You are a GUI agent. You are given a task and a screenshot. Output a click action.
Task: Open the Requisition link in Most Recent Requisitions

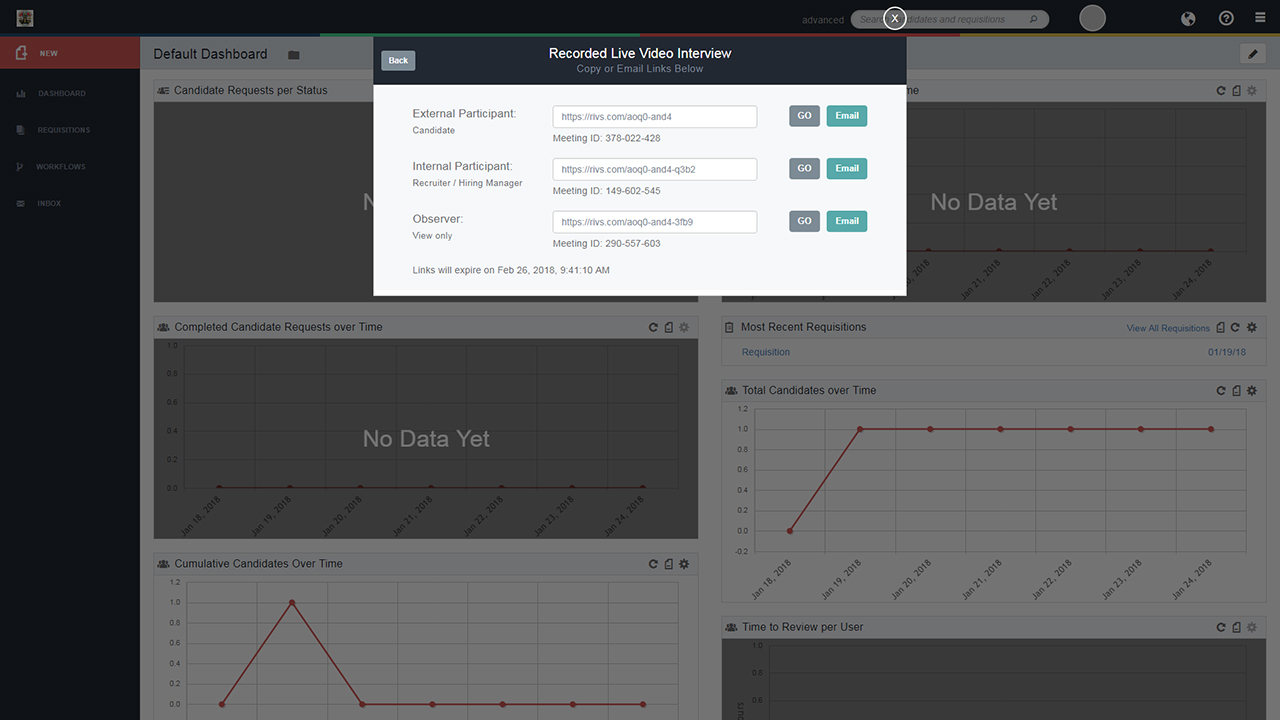pyautogui.click(x=766, y=352)
